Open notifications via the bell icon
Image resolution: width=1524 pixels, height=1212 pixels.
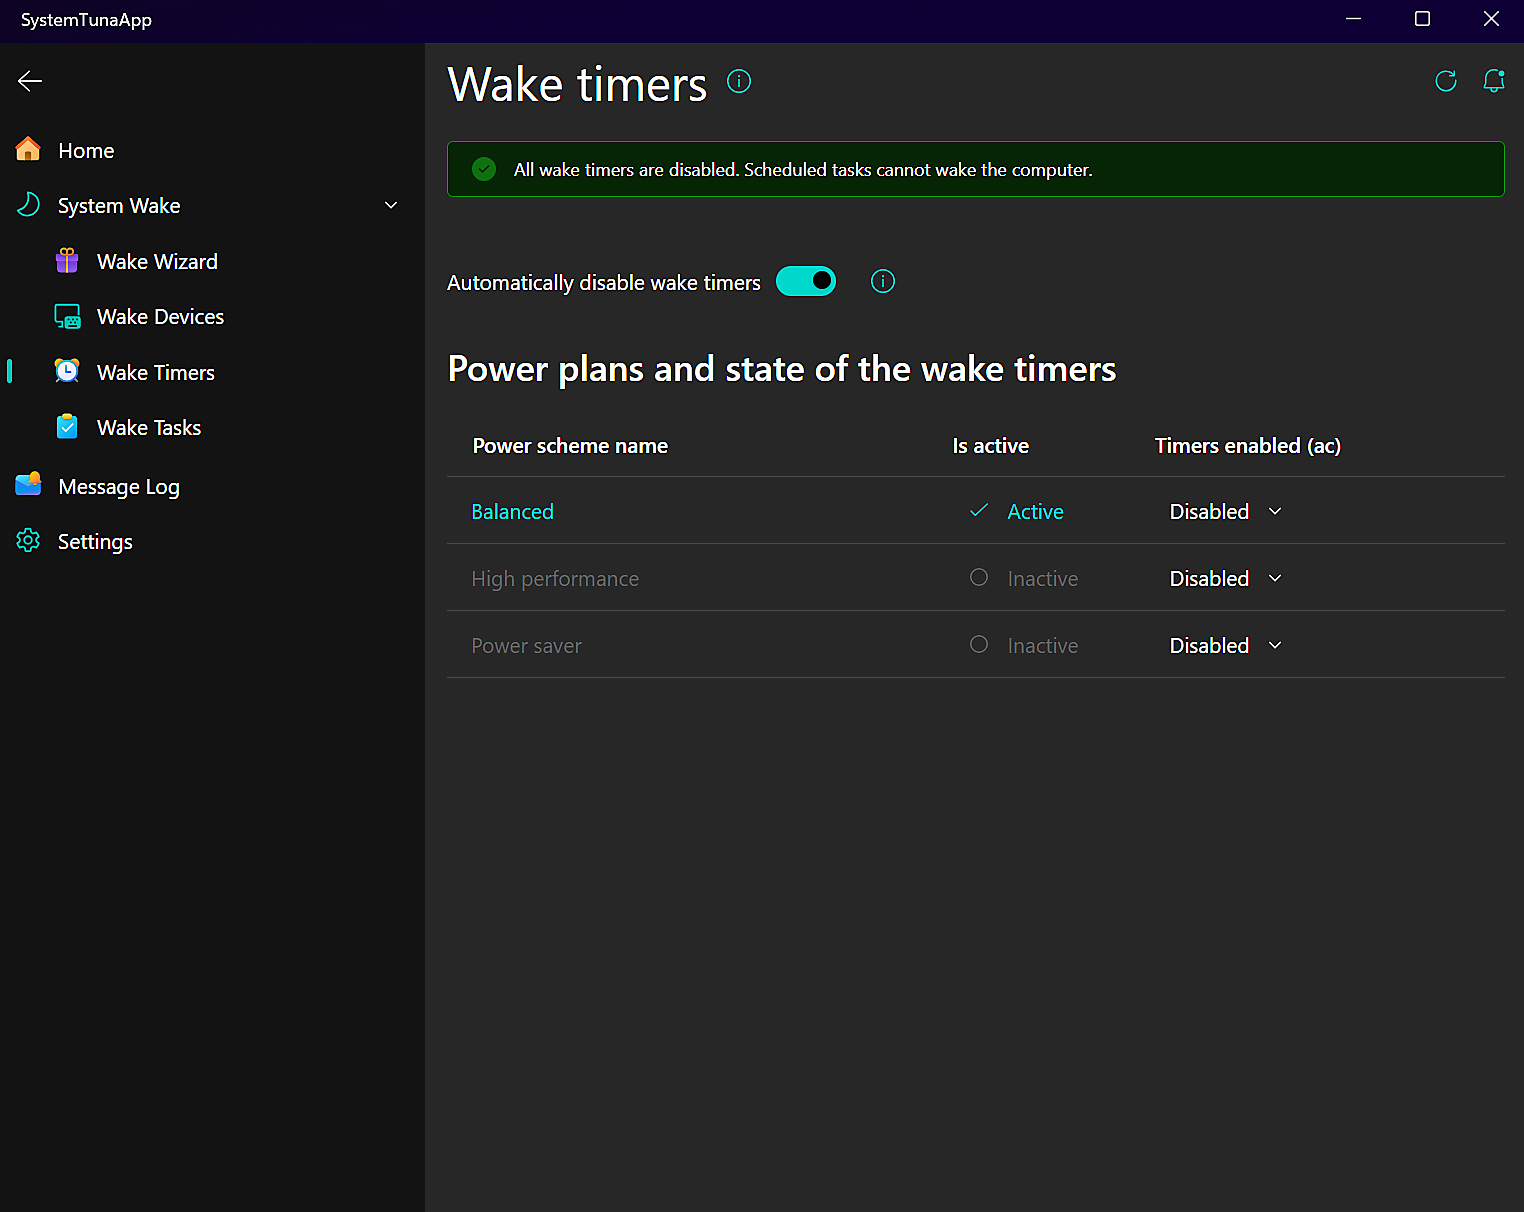click(1493, 81)
